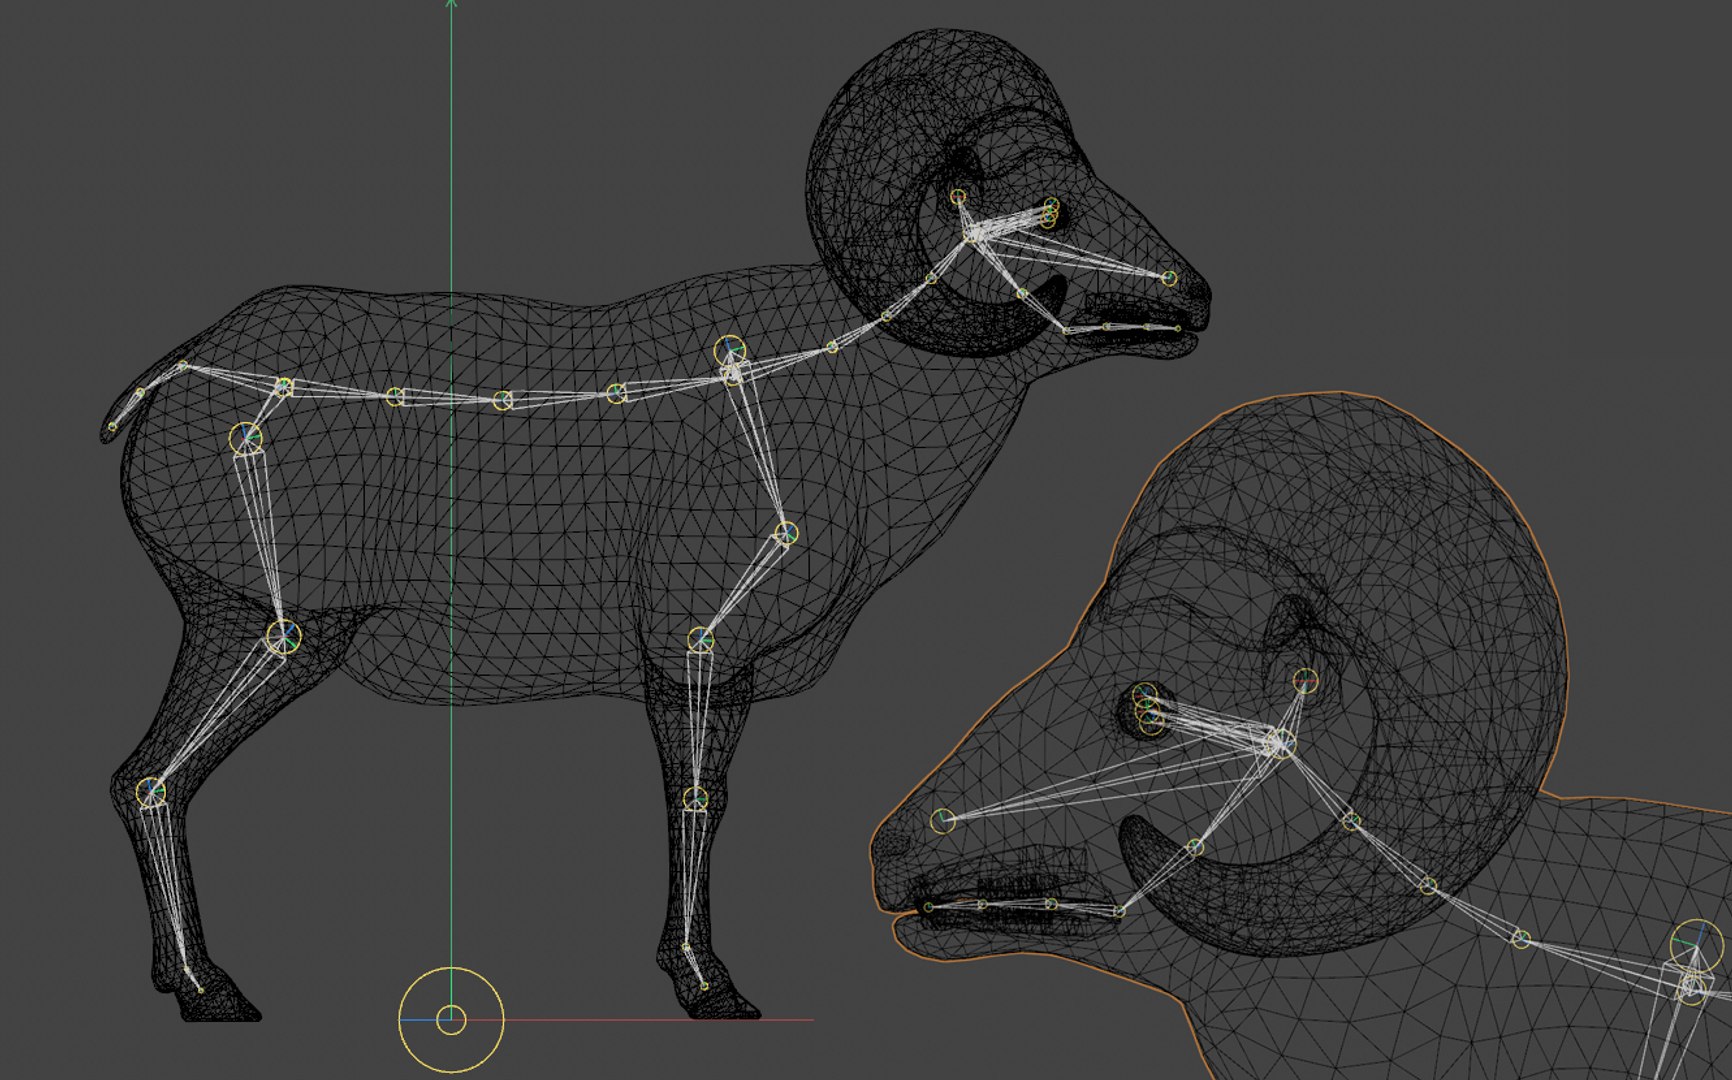Screen dimensions: 1732x1080
Task: Select the rear leg hock joint on the full-body ram
Action: pyautogui.click(x=151, y=792)
